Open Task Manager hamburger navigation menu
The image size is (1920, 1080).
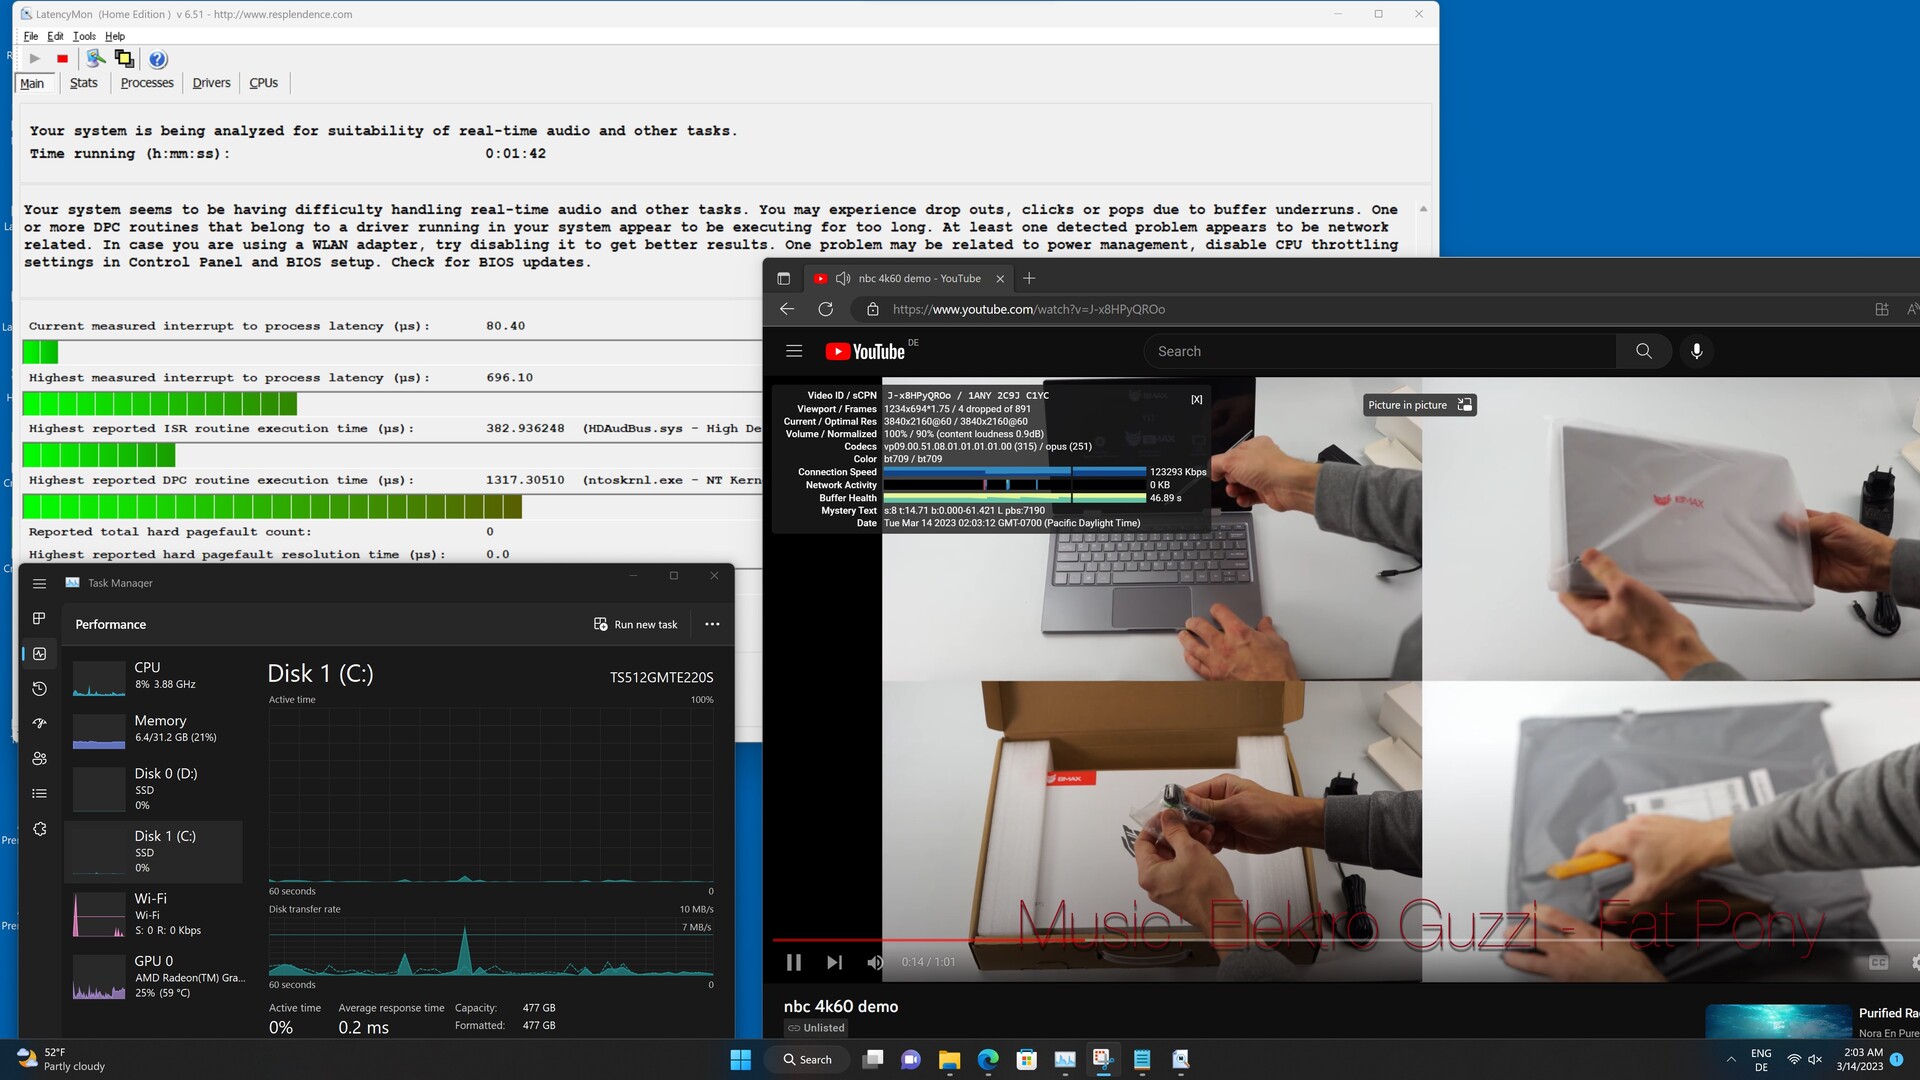(x=39, y=583)
